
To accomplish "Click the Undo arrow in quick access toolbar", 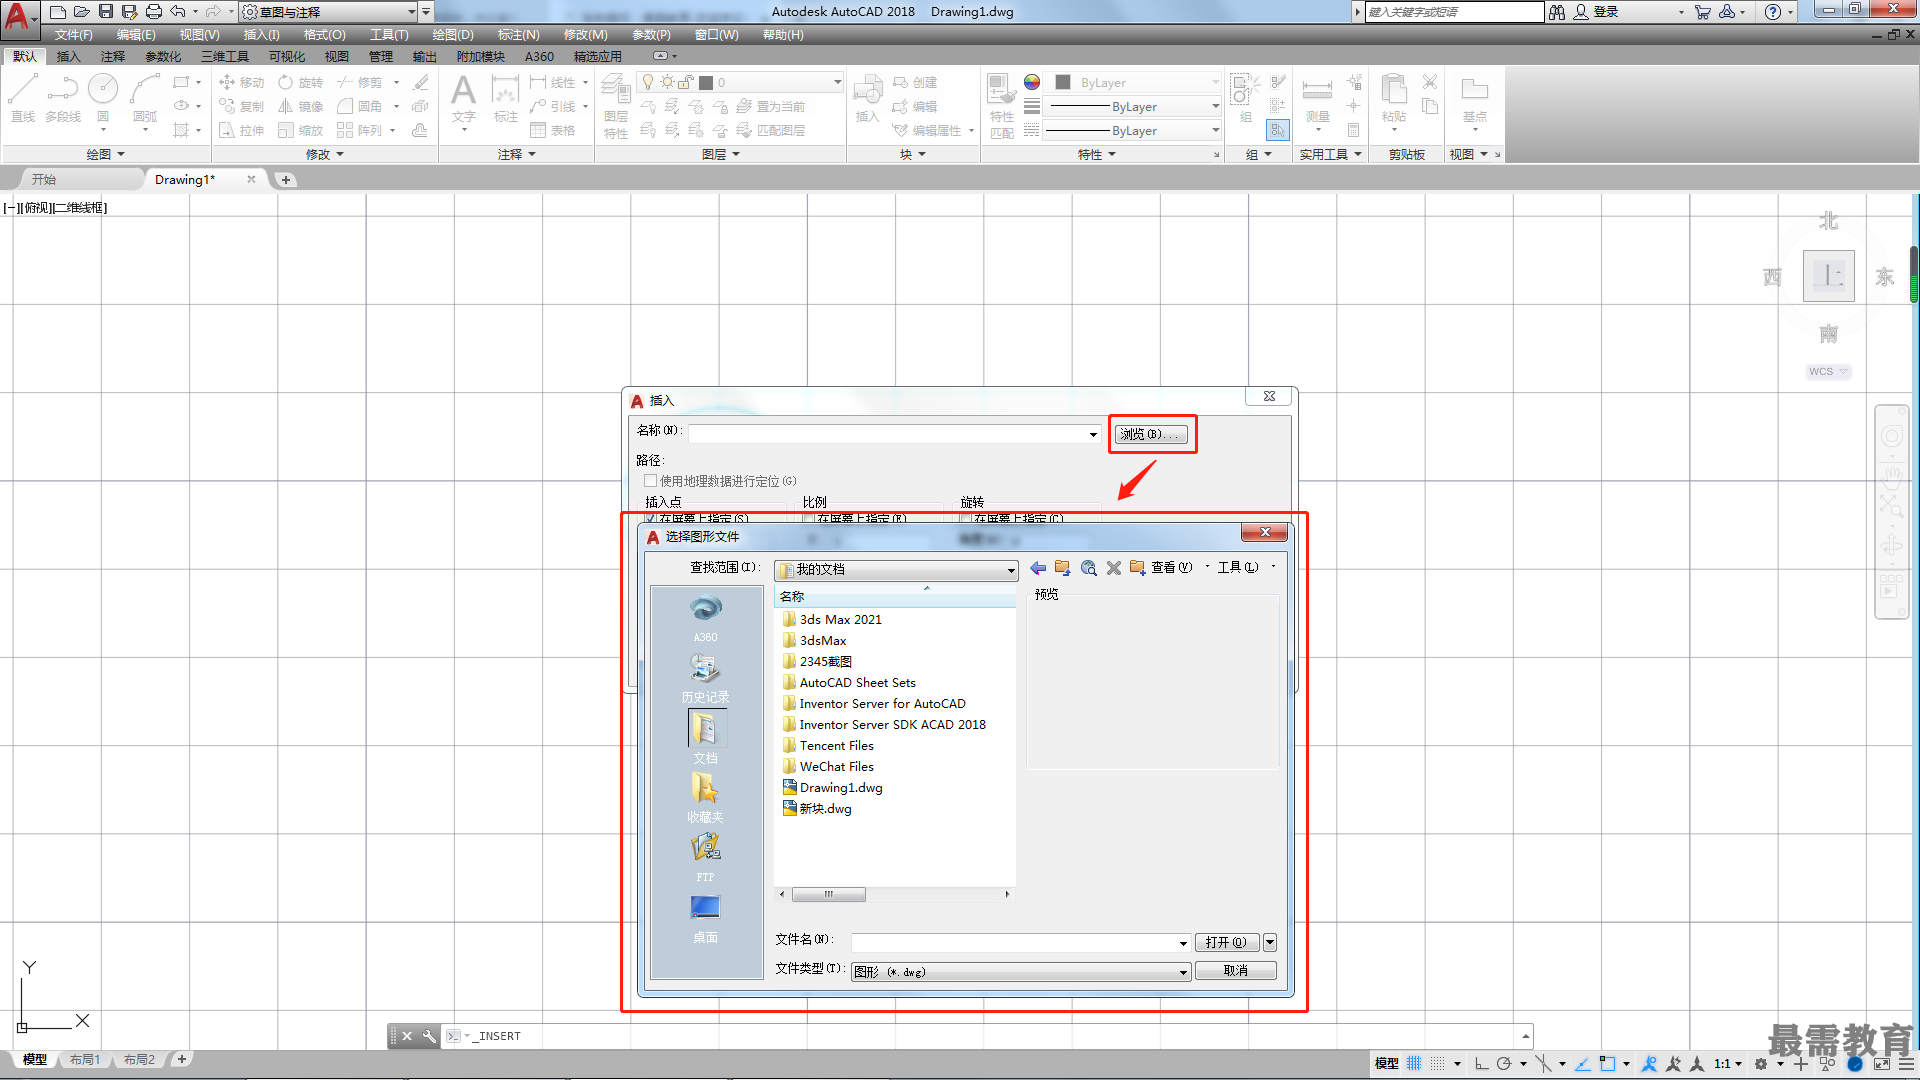I will pyautogui.click(x=178, y=12).
